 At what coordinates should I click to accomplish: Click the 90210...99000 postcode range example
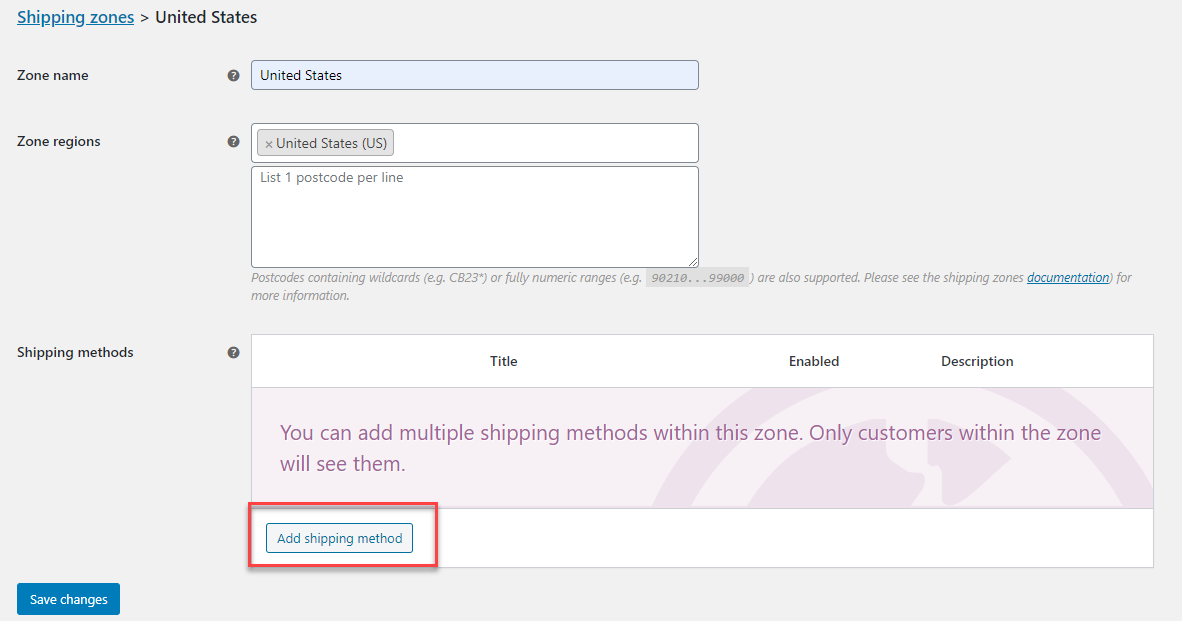697,277
